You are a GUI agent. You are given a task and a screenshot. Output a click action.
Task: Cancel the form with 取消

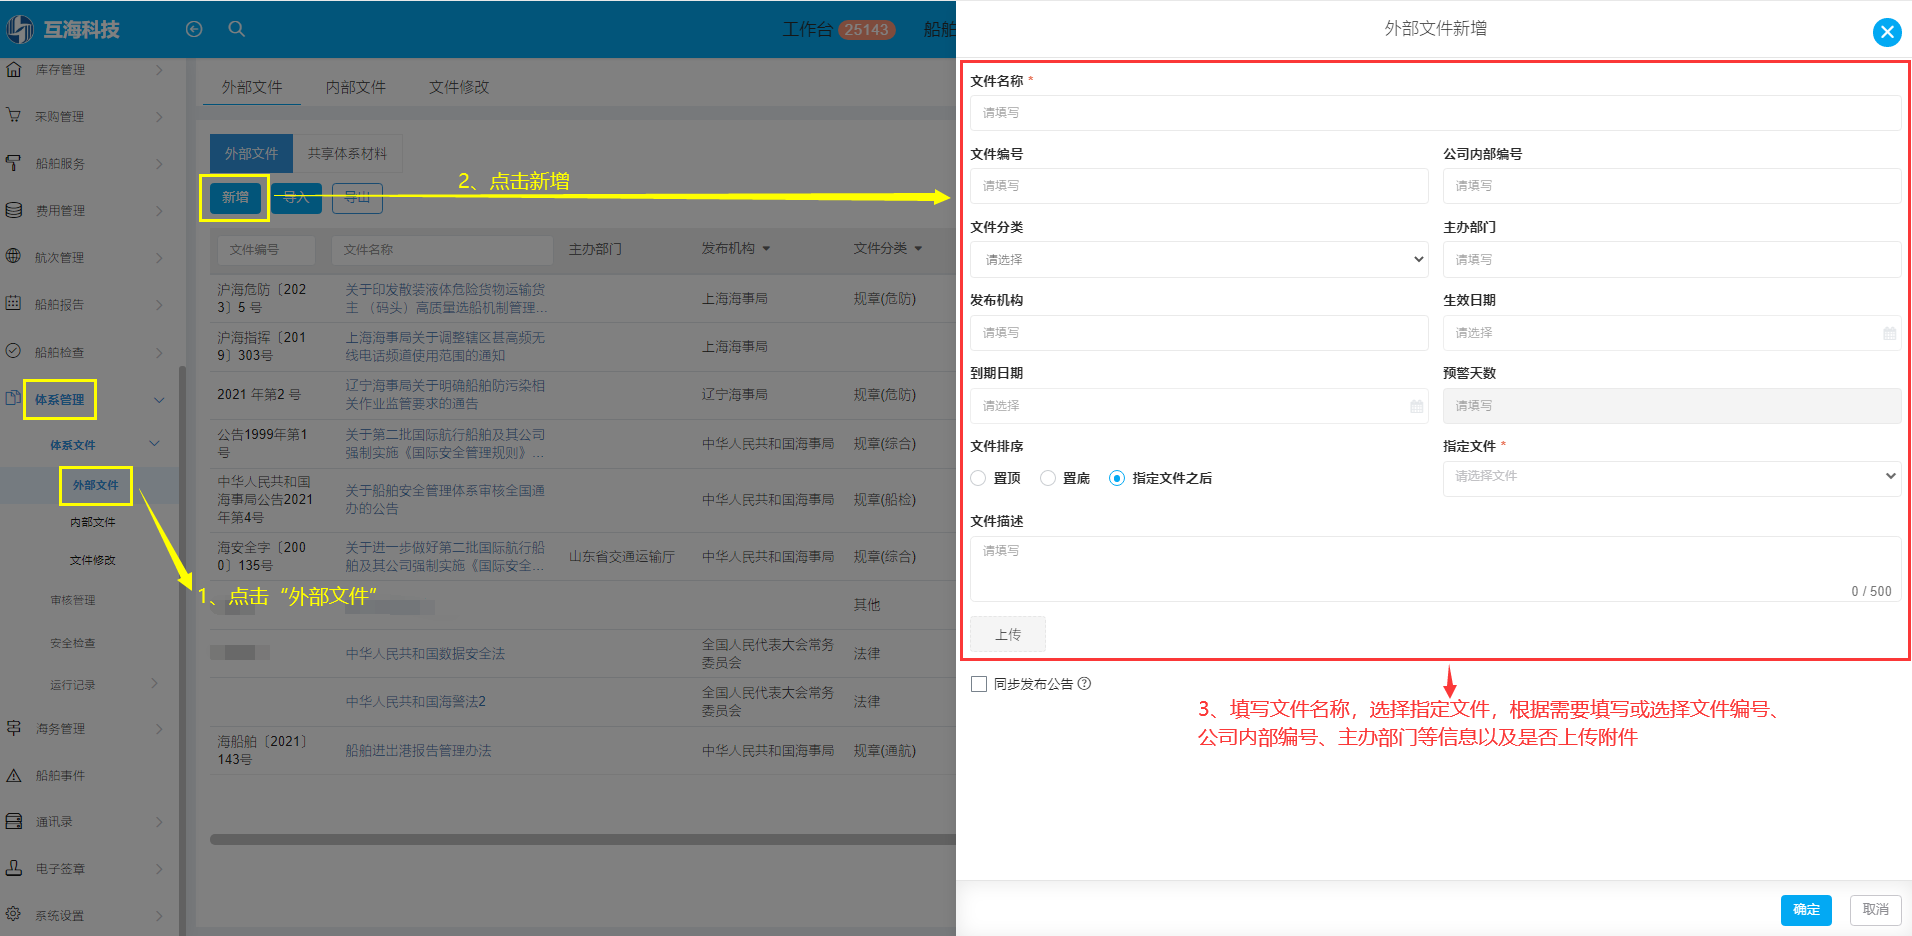[1875, 909]
